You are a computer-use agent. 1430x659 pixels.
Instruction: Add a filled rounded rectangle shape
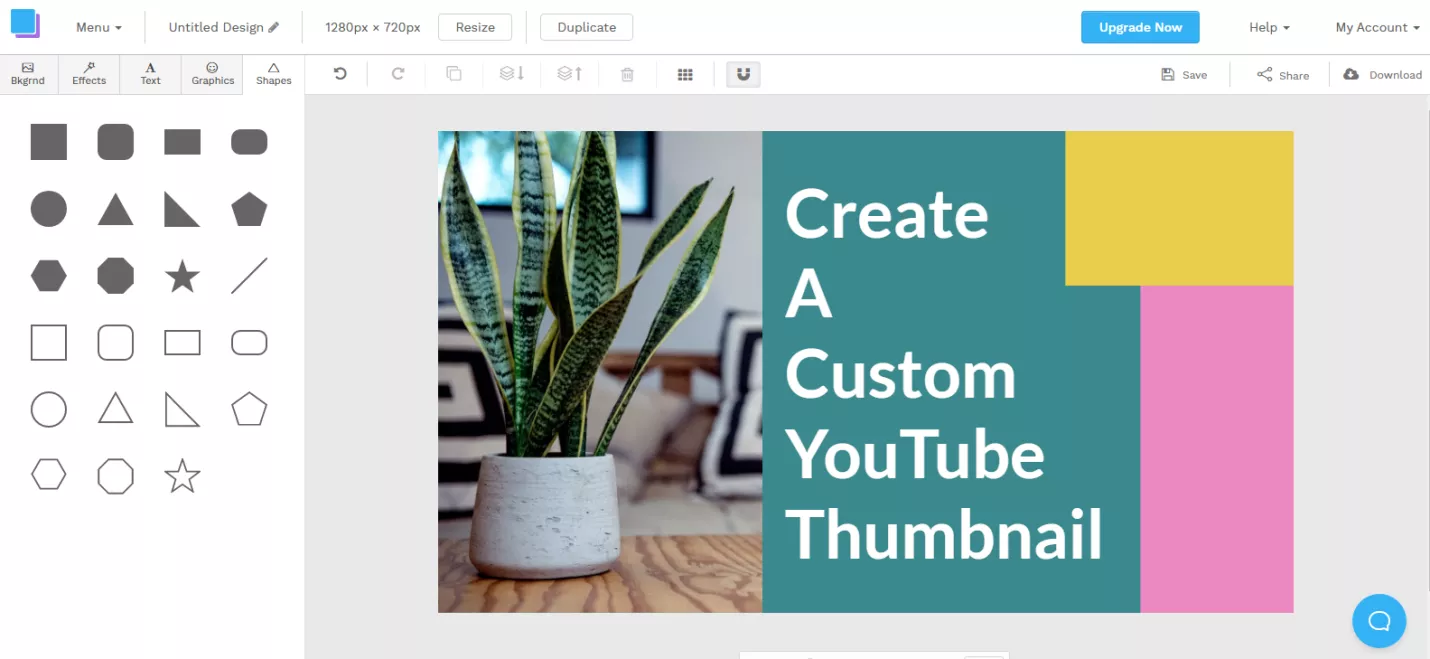click(249, 142)
